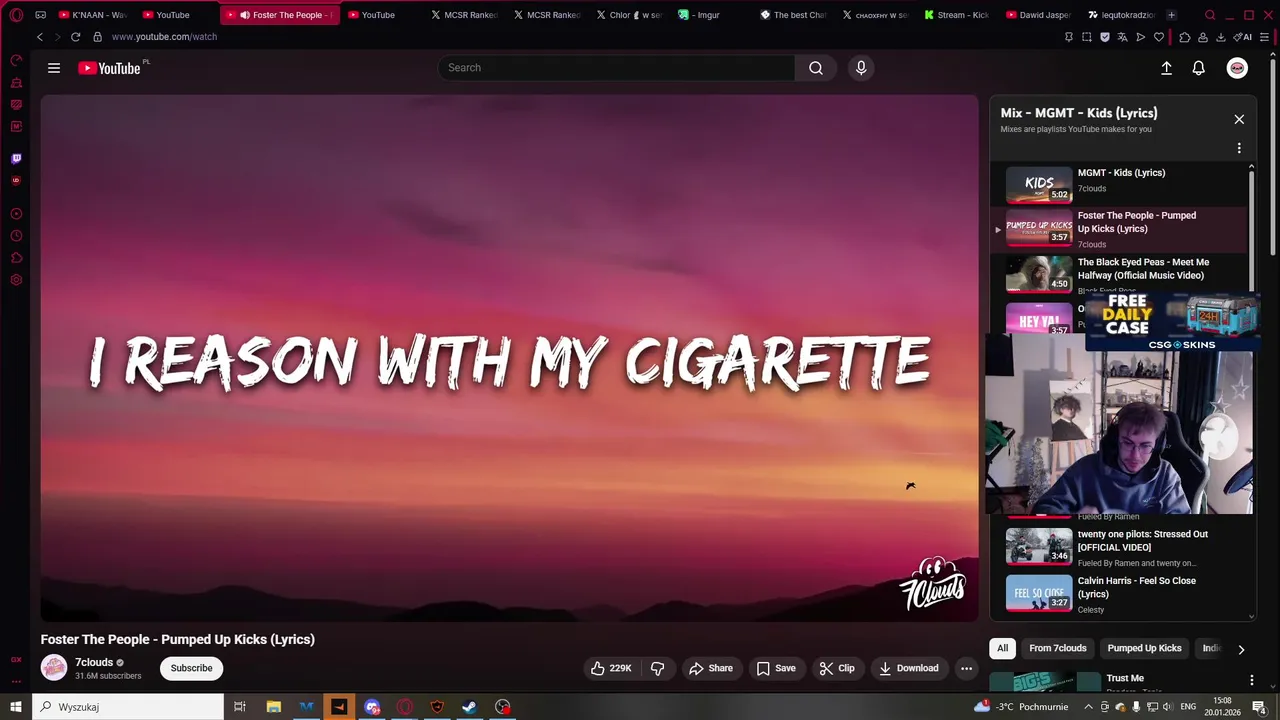Focus the YouTube search field
This screenshot has width=1280, height=720.
pyautogui.click(x=616, y=68)
